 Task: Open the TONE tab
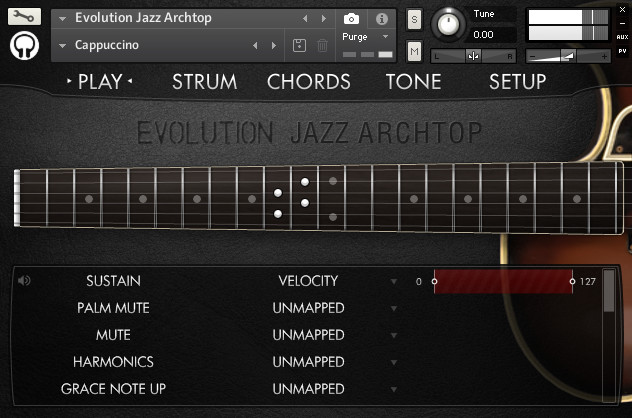tap(414, 82)
